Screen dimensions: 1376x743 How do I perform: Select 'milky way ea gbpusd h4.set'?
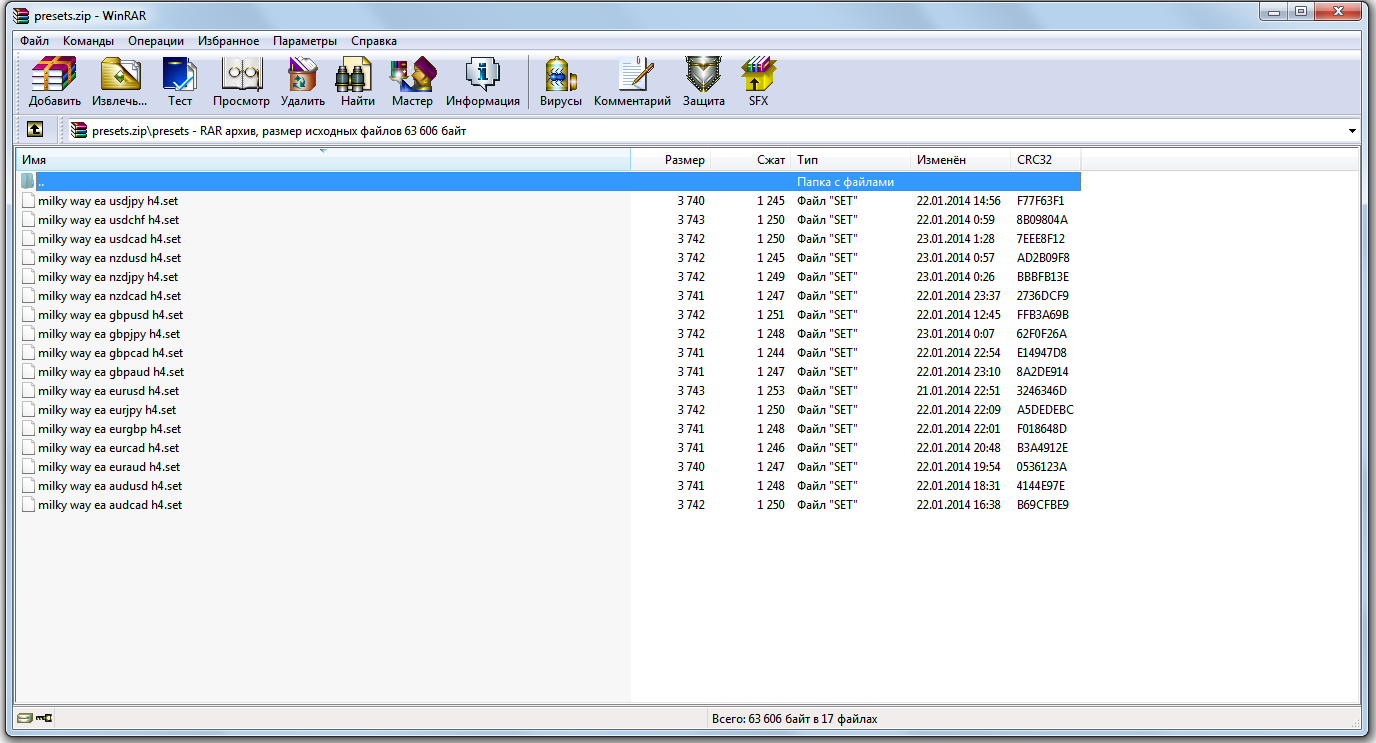110,315
